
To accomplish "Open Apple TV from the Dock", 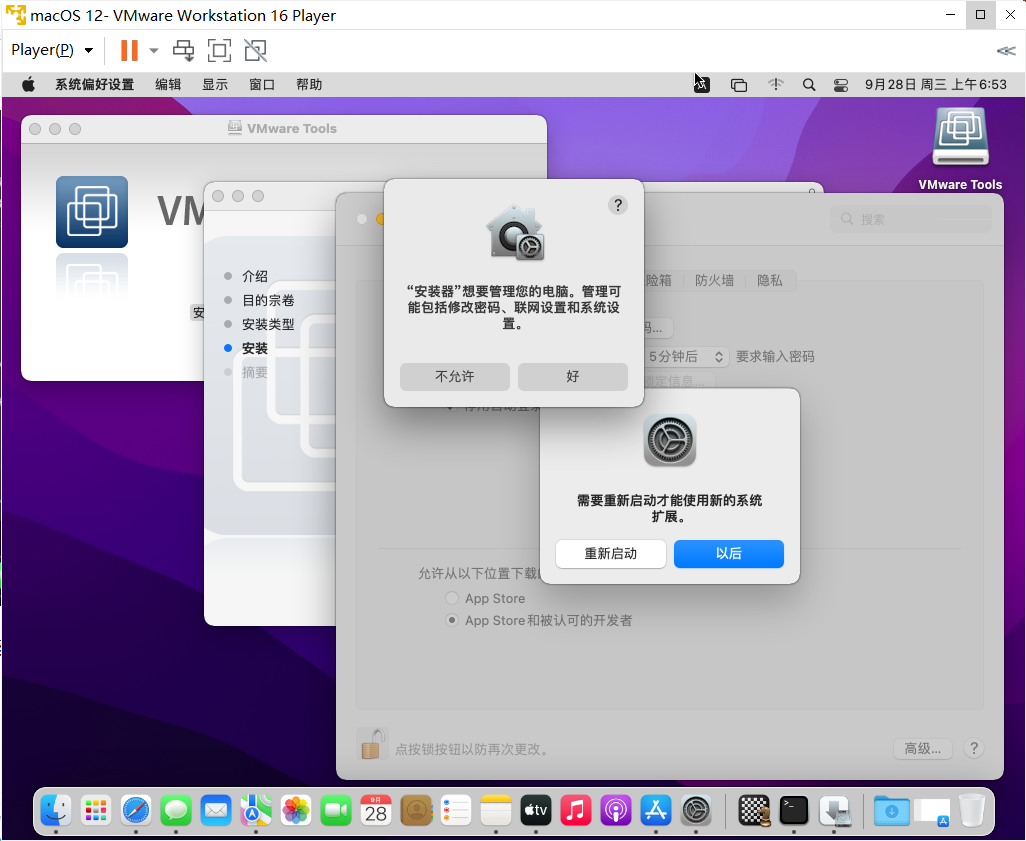I will (536, 810).
